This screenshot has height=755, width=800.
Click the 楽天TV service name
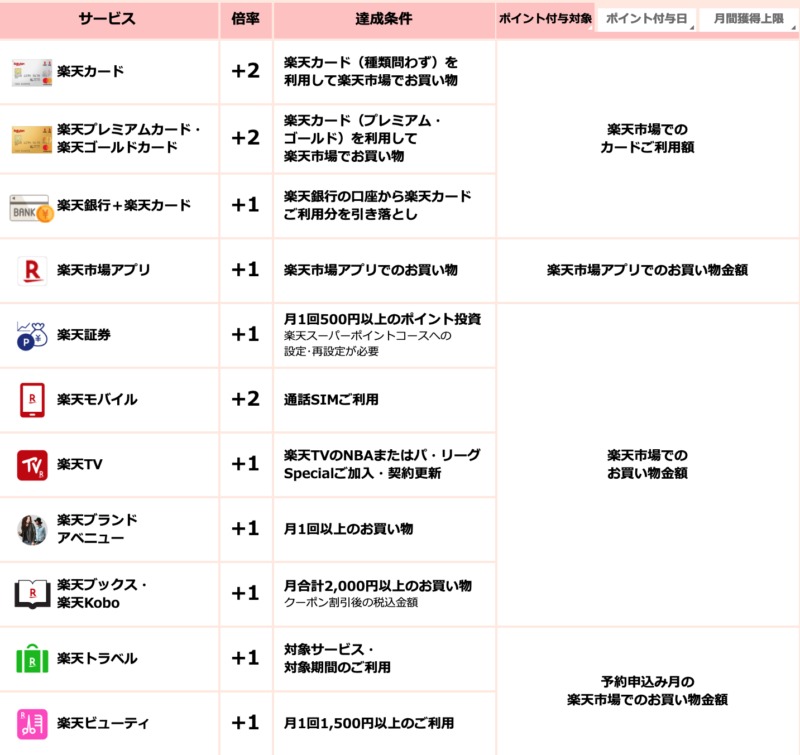(x=80, y=464)
